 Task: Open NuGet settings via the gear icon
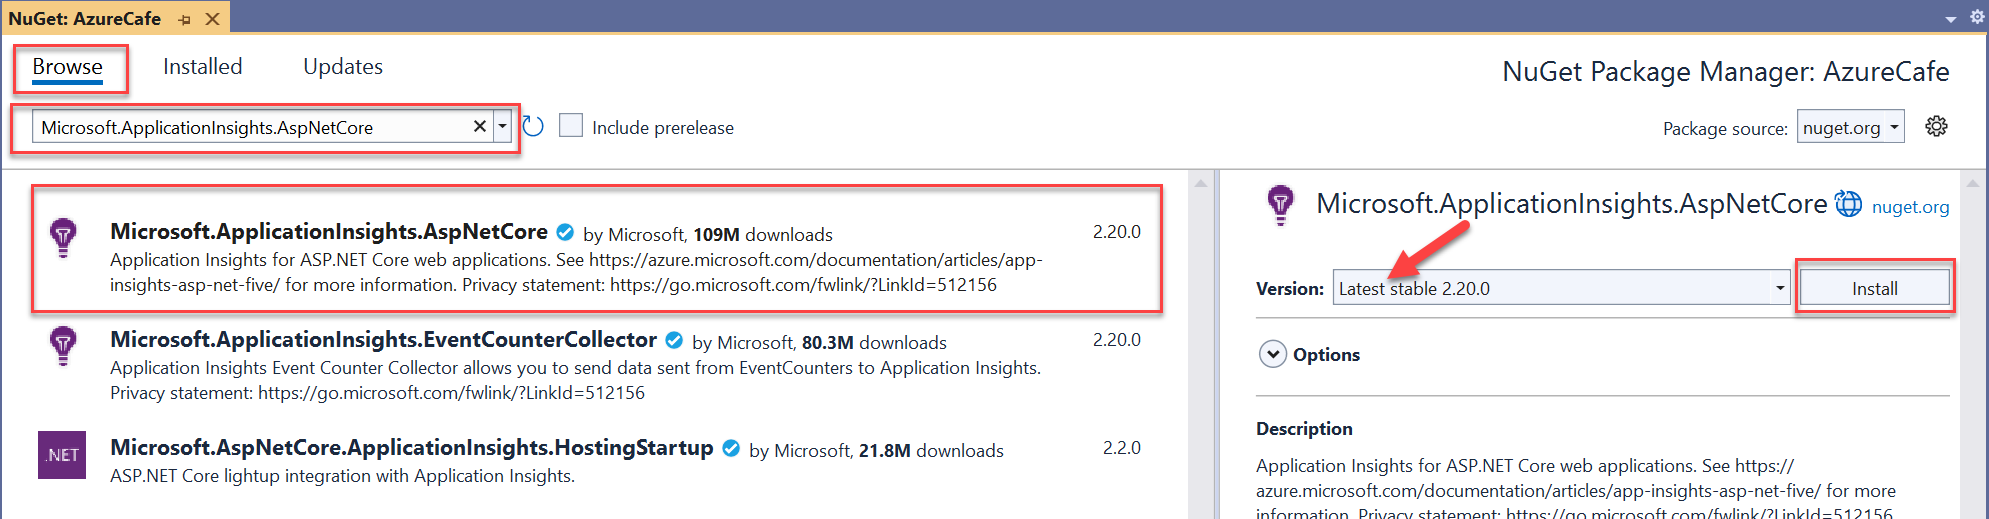point(1936,127)
